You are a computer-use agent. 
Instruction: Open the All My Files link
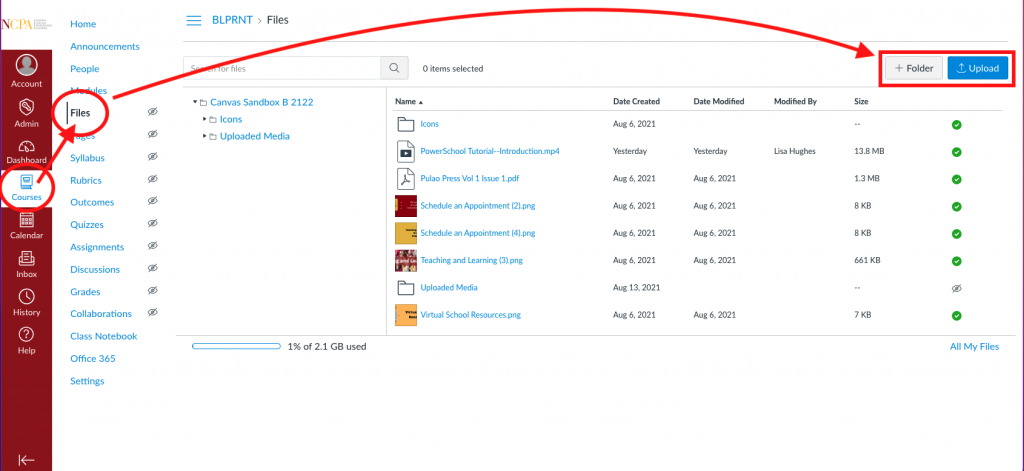tap(973, 347)
